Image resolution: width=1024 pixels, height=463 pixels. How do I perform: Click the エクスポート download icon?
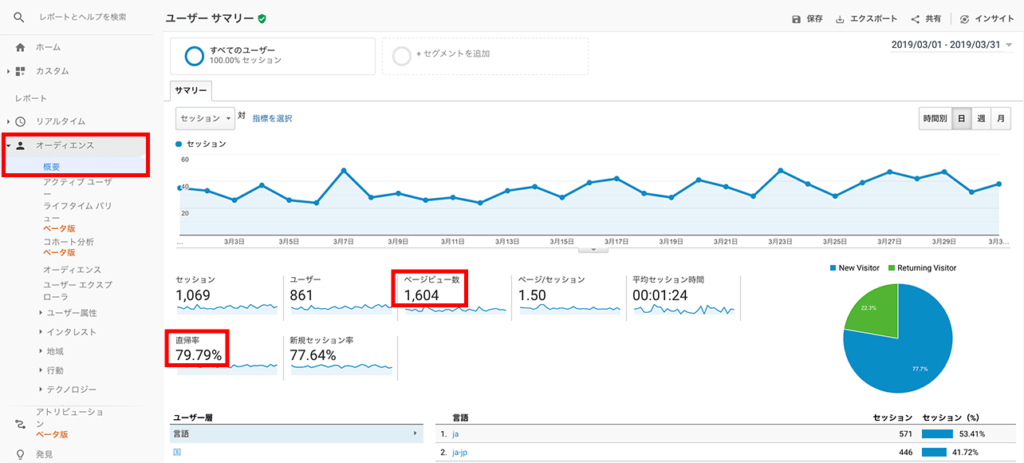click(840, 20)
